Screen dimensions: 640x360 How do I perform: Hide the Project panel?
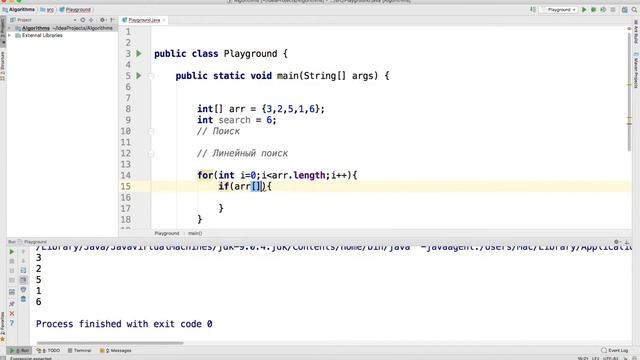coord(112,20)
